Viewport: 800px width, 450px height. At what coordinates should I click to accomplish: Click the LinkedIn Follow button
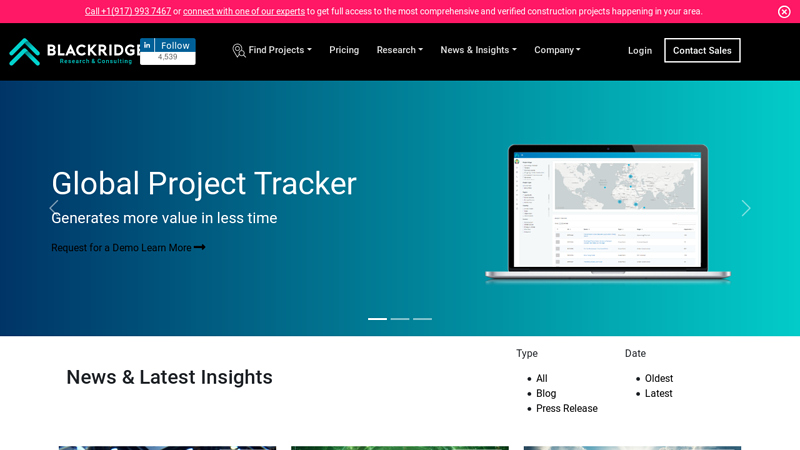[x=167, y=45]
